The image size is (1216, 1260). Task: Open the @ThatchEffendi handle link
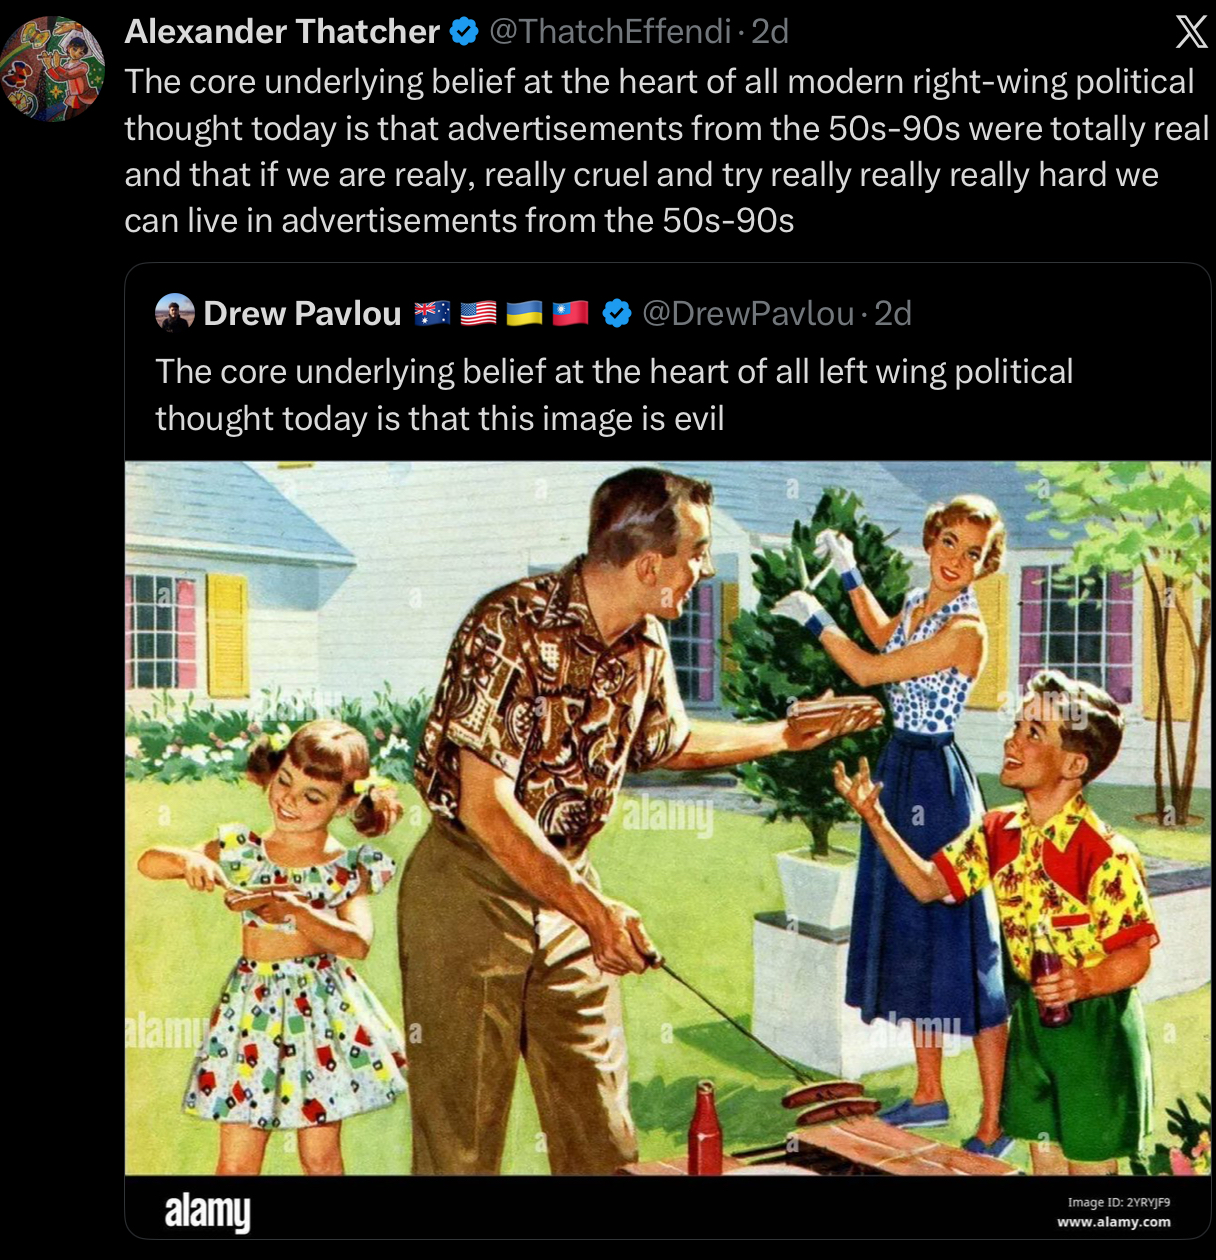[609, 32]
